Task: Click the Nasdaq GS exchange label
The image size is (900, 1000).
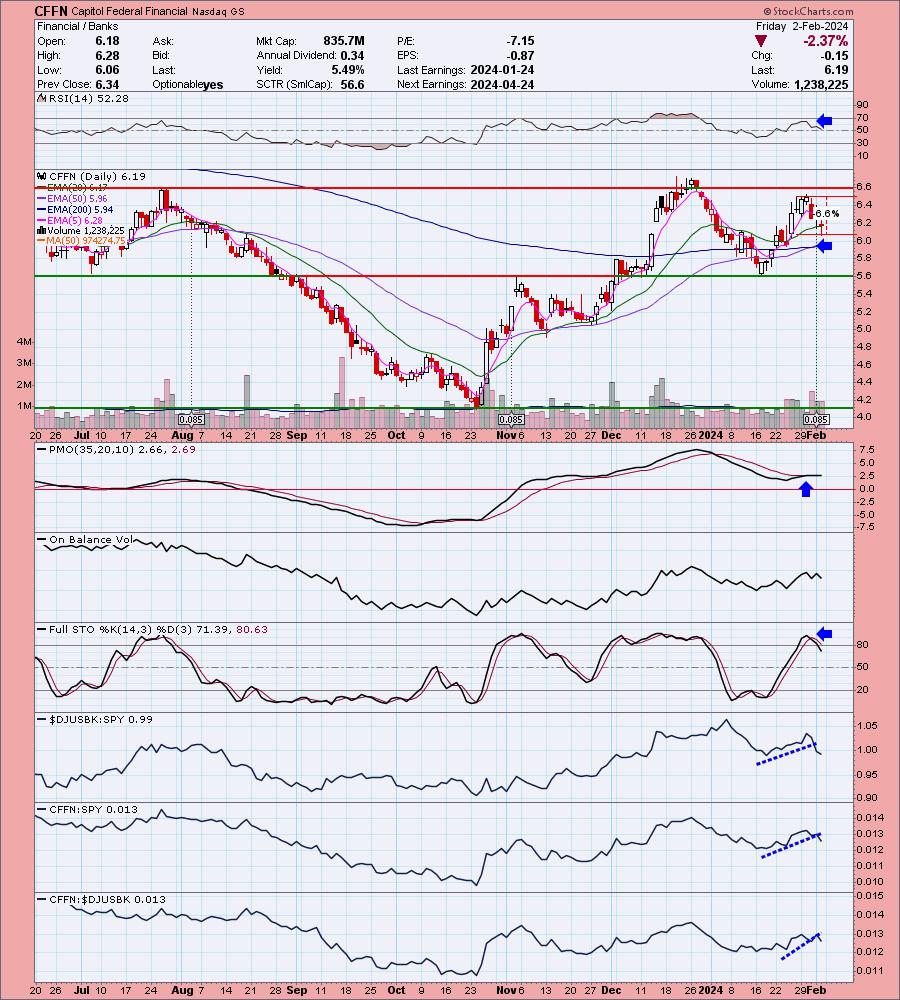Action: point(218,11)
